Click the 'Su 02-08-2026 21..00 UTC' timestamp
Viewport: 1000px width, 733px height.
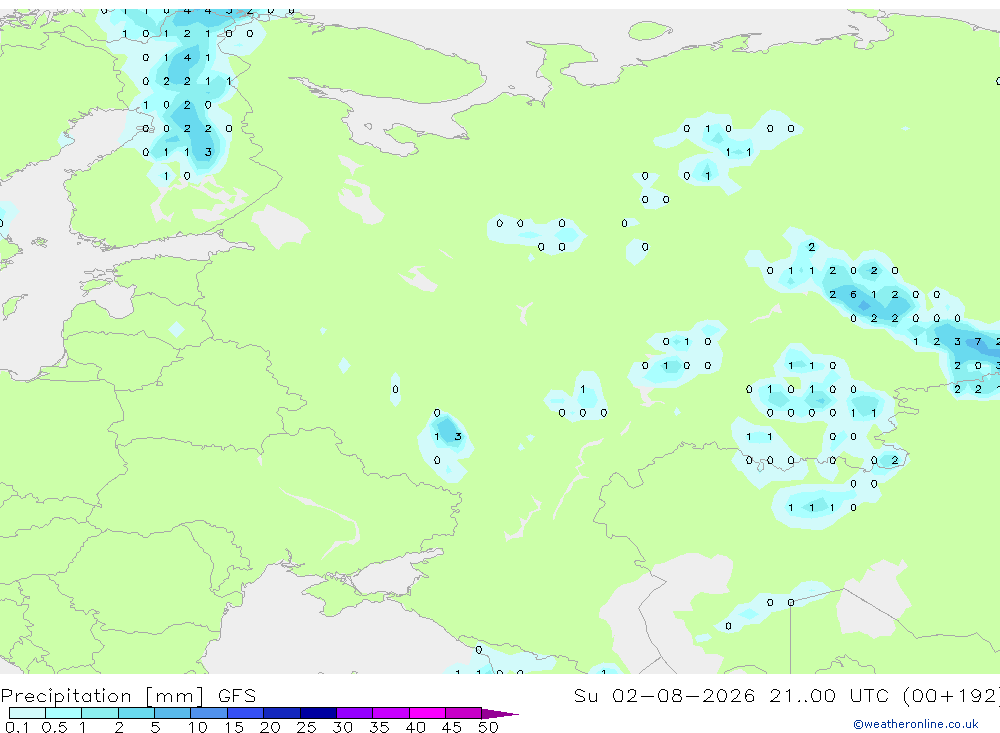pos(732,695)
